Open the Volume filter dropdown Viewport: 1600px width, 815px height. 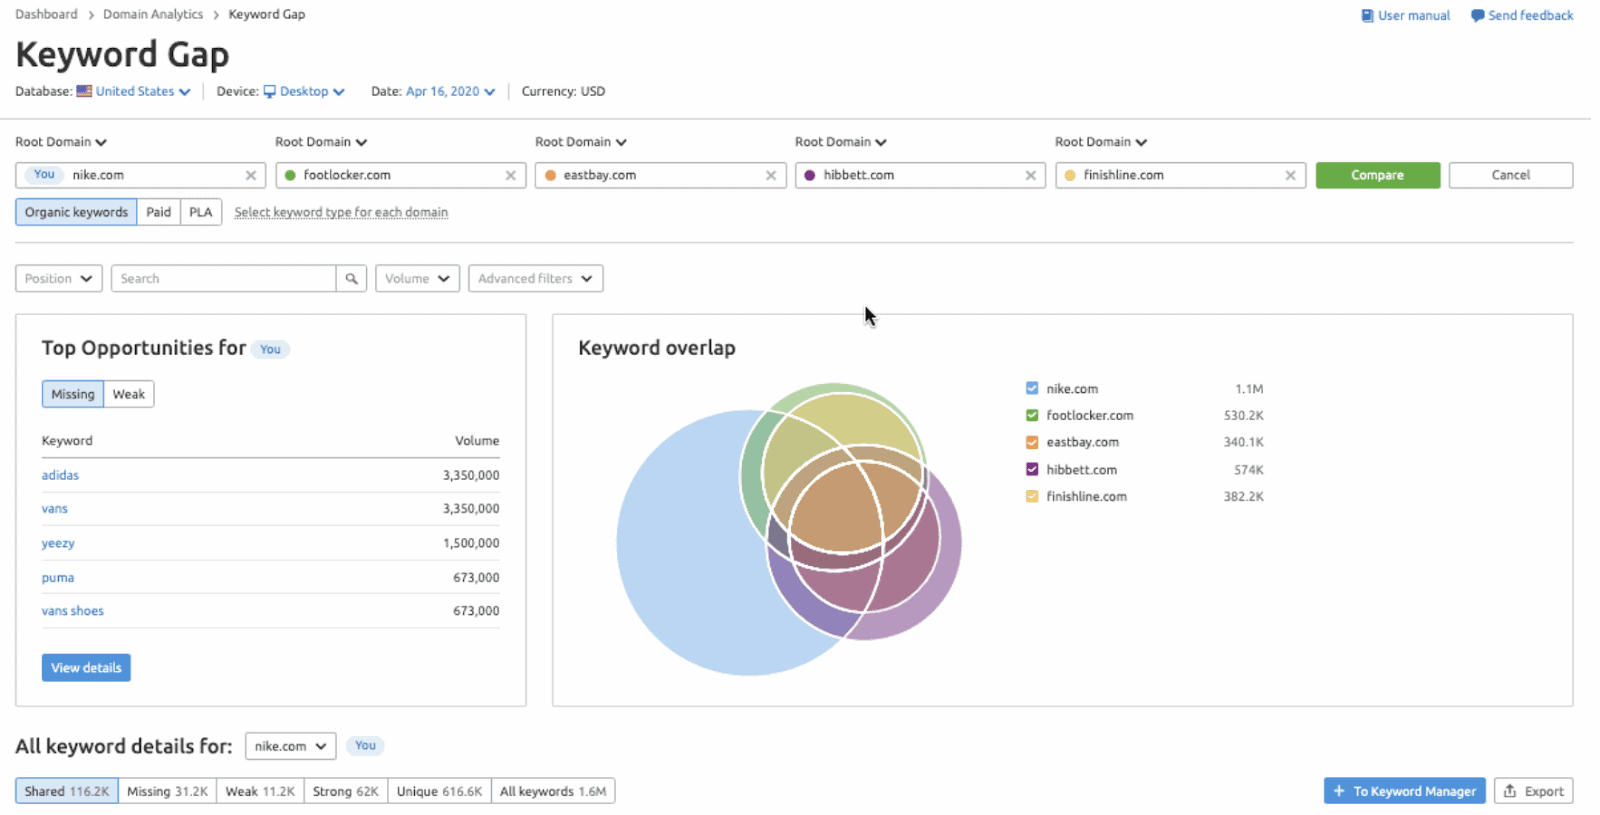417,279
